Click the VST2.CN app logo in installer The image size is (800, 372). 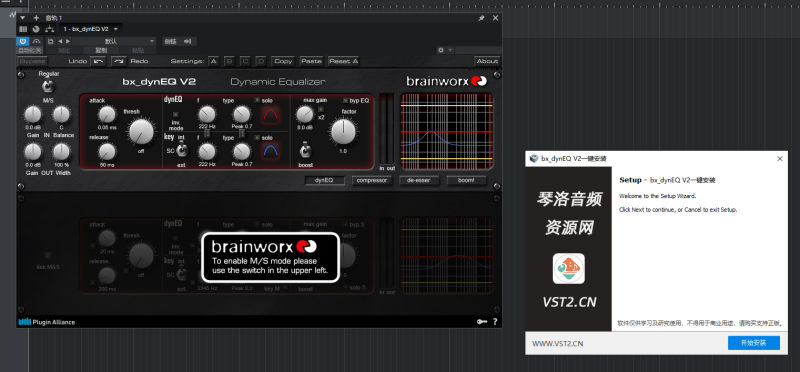(569, 269)
